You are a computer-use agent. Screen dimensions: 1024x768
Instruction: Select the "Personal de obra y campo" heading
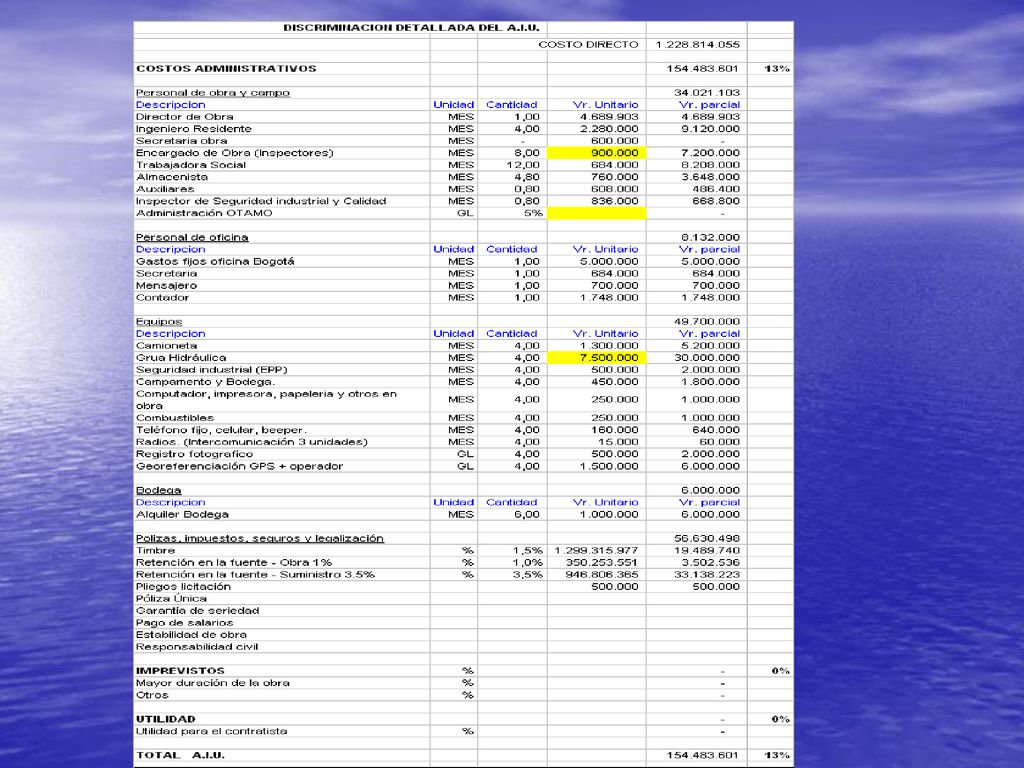click(x=212, y=93)
